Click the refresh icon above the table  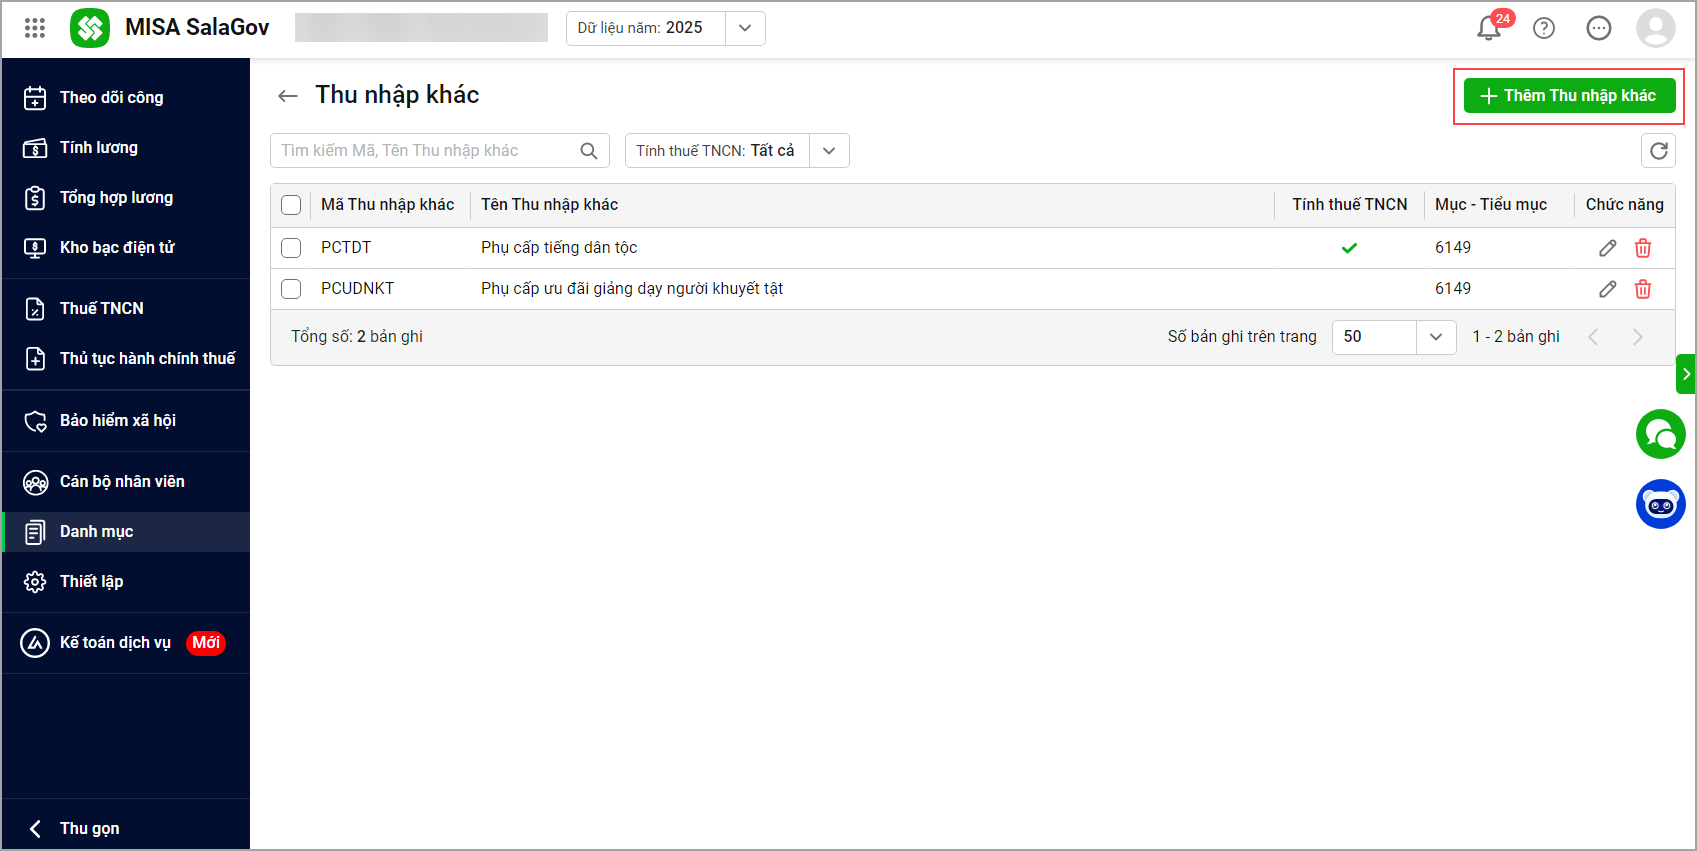(x=1658, y=151)
